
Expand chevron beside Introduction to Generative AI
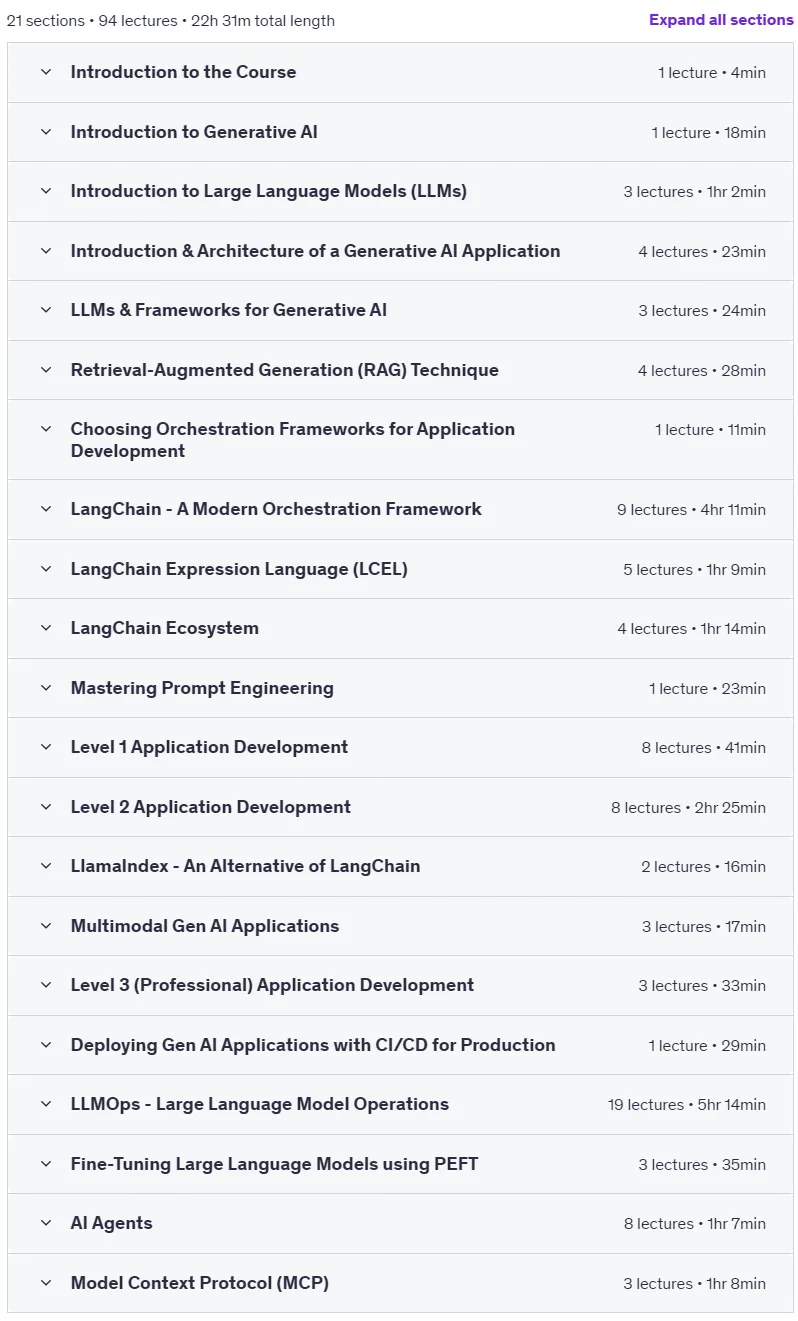click(x=45, y=132)
